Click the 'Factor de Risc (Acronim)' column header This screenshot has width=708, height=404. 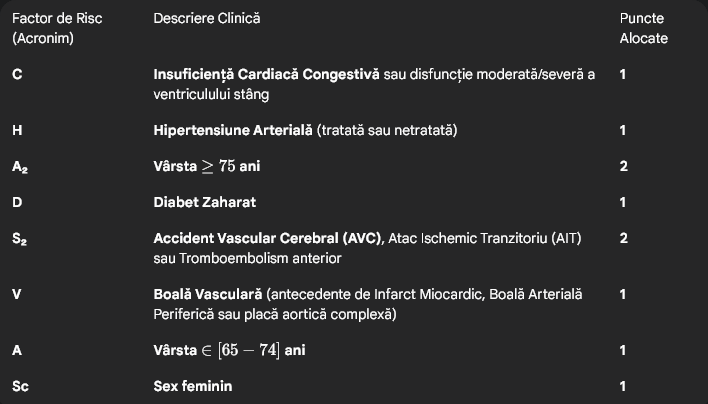pyautogui.click(x=57, y=28)
